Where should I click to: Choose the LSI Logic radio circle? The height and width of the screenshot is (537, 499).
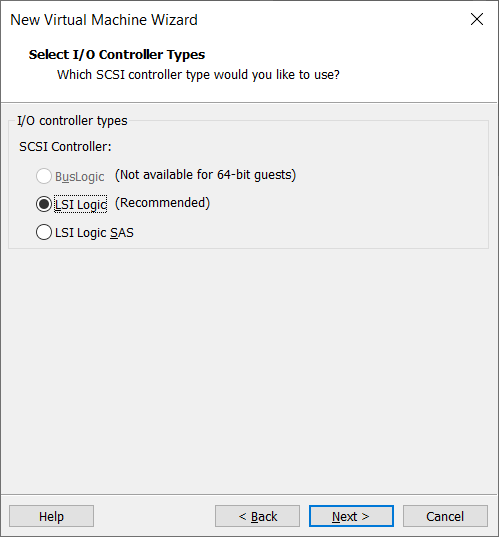pos(44,204)
